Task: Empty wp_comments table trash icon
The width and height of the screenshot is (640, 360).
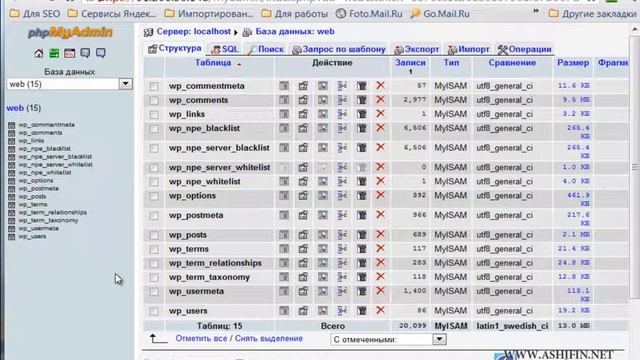Action: 362,100
